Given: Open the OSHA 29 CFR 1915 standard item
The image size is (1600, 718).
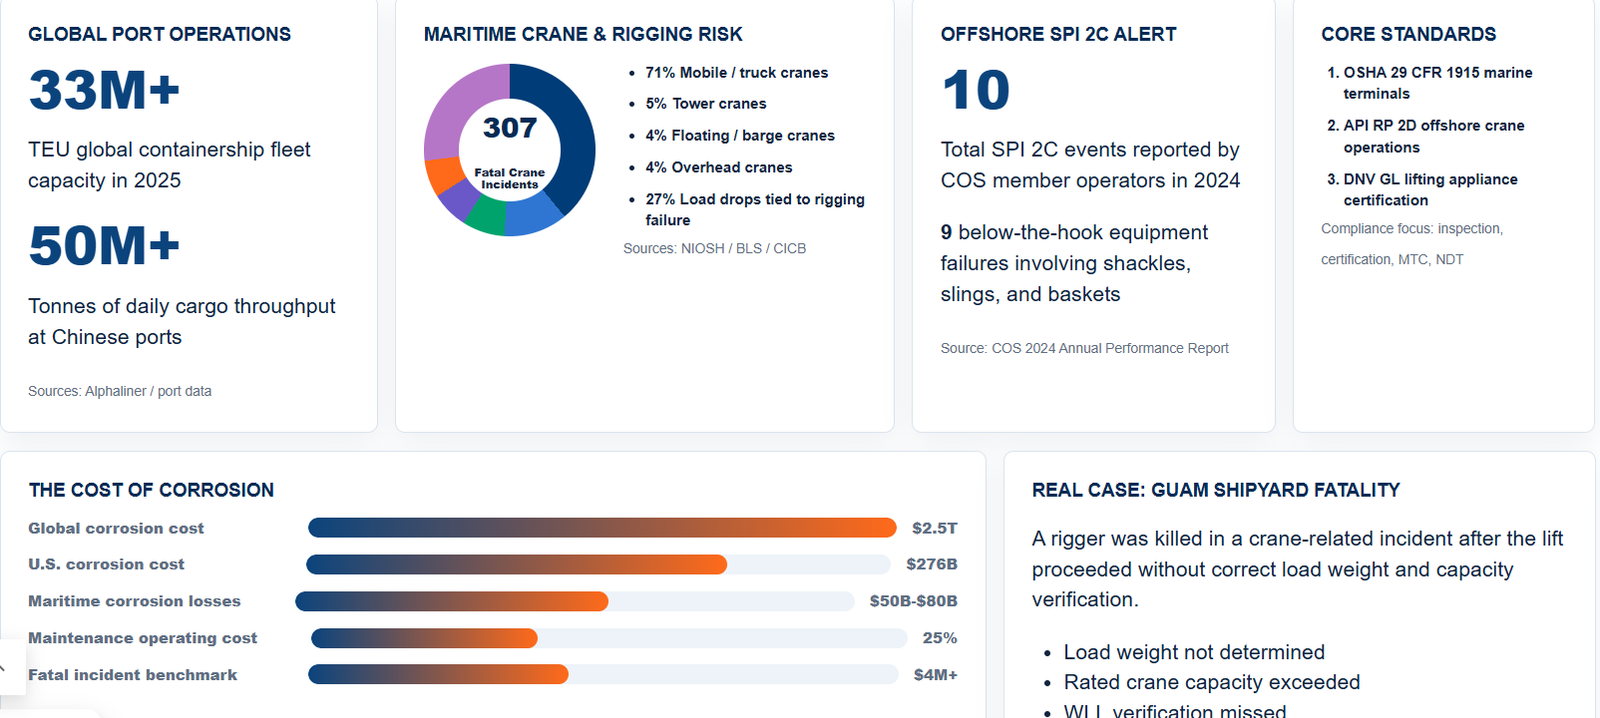Looking at the screenshot, I should click(1437, 83).
